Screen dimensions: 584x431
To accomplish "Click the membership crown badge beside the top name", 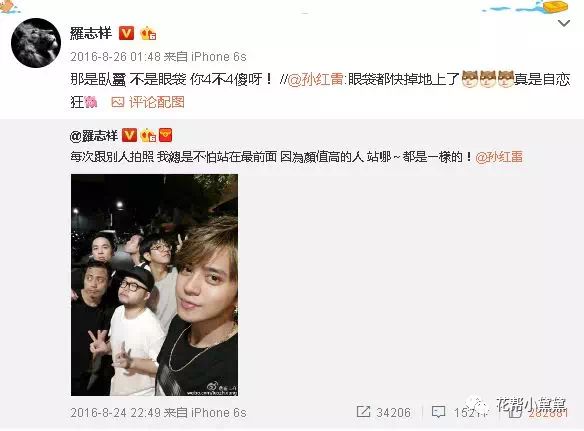I will click(148, 34).
